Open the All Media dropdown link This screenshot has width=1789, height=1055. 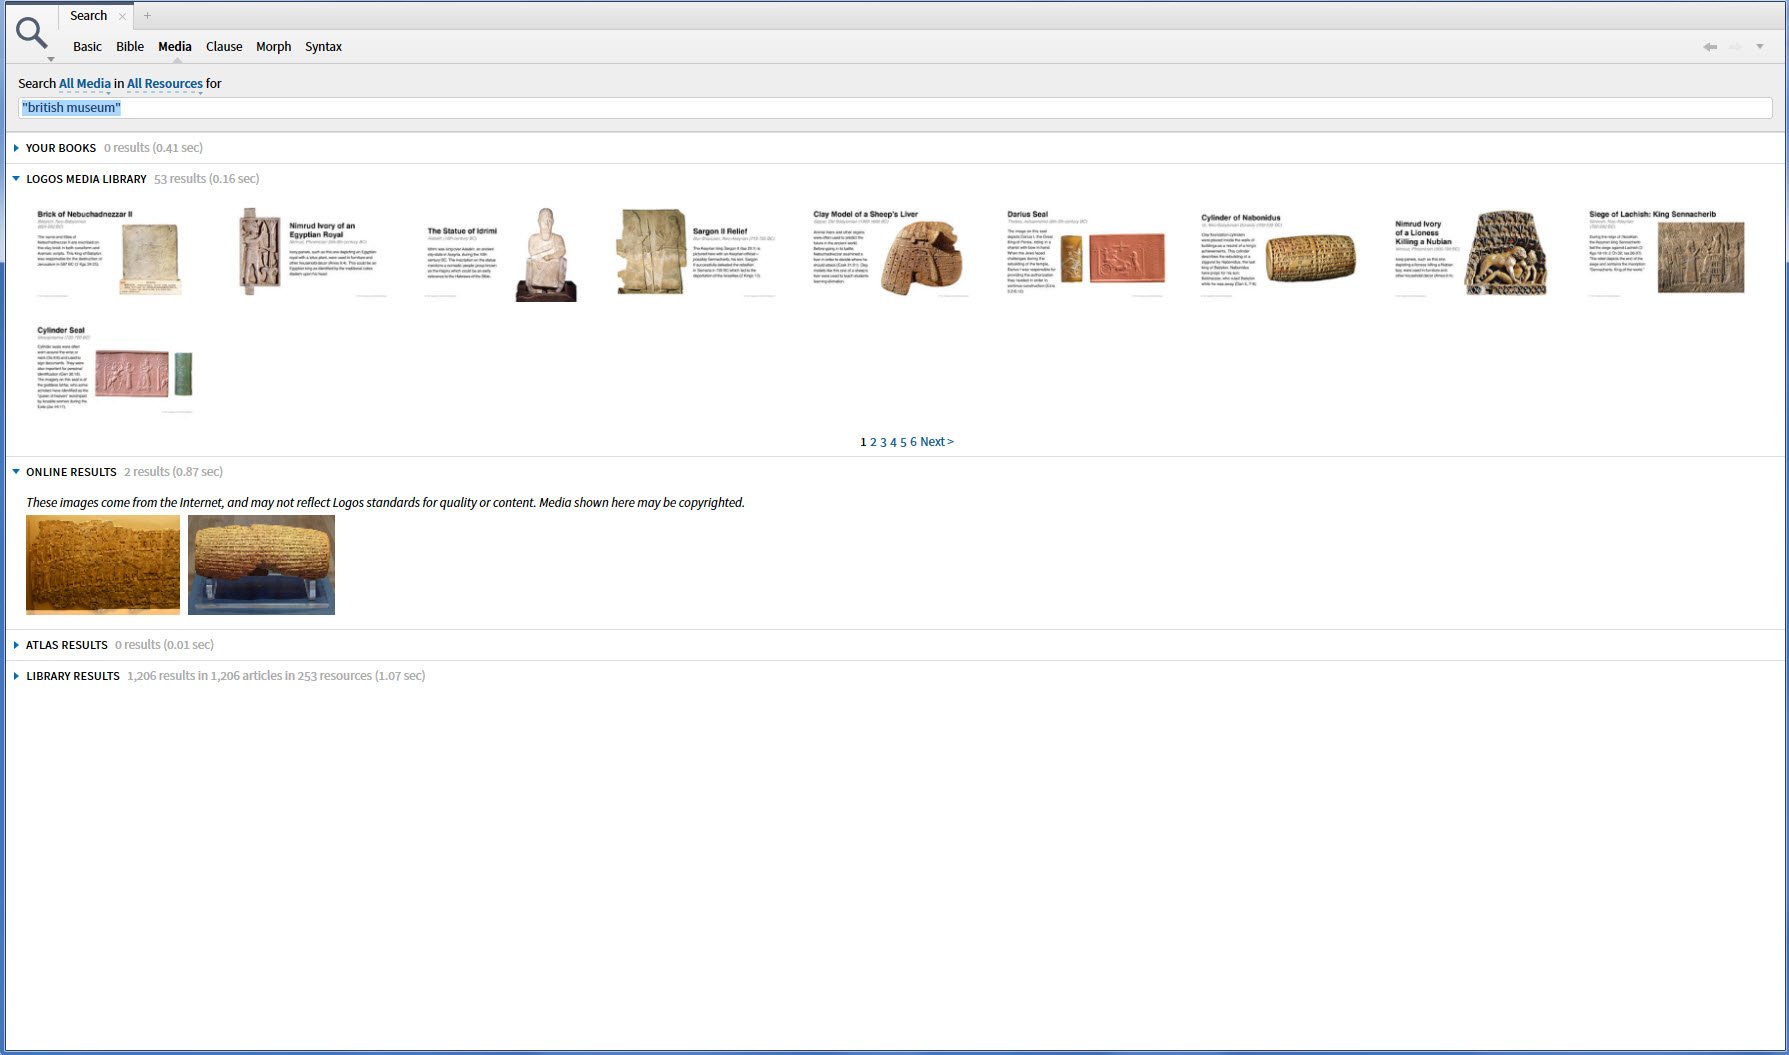coord(85,84)
